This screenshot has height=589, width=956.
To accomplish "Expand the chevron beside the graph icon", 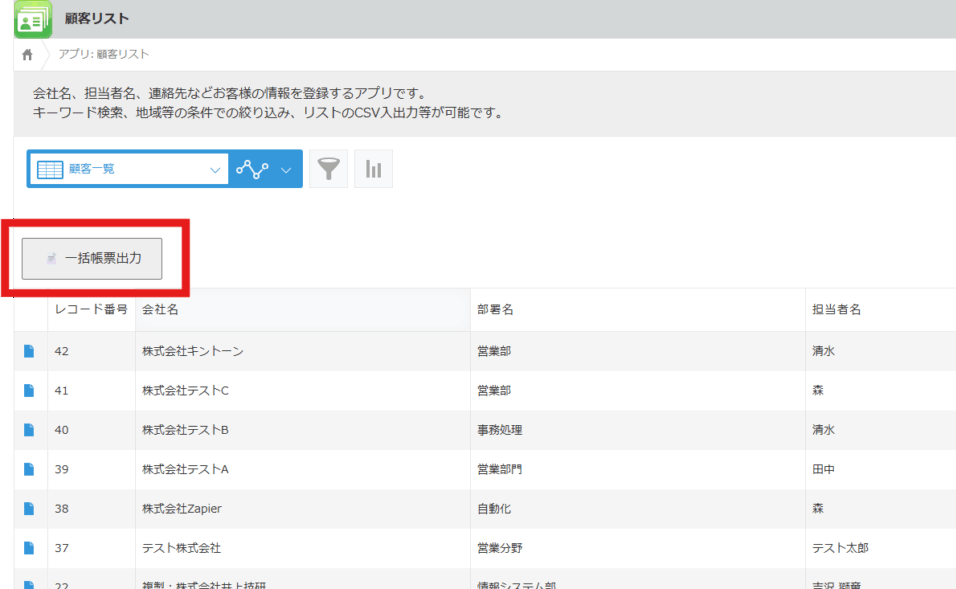I will click(287, 169).
